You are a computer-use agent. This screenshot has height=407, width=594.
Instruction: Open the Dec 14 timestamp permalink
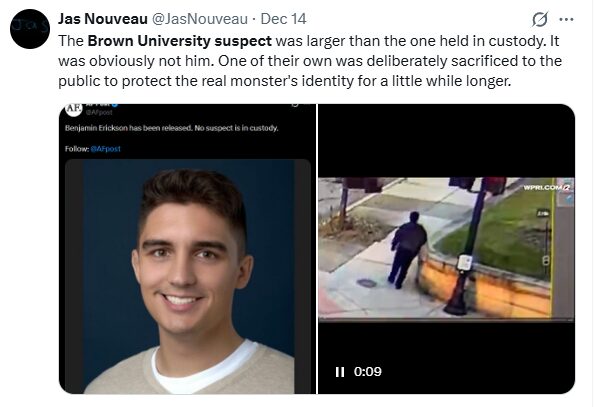point(283,19)
